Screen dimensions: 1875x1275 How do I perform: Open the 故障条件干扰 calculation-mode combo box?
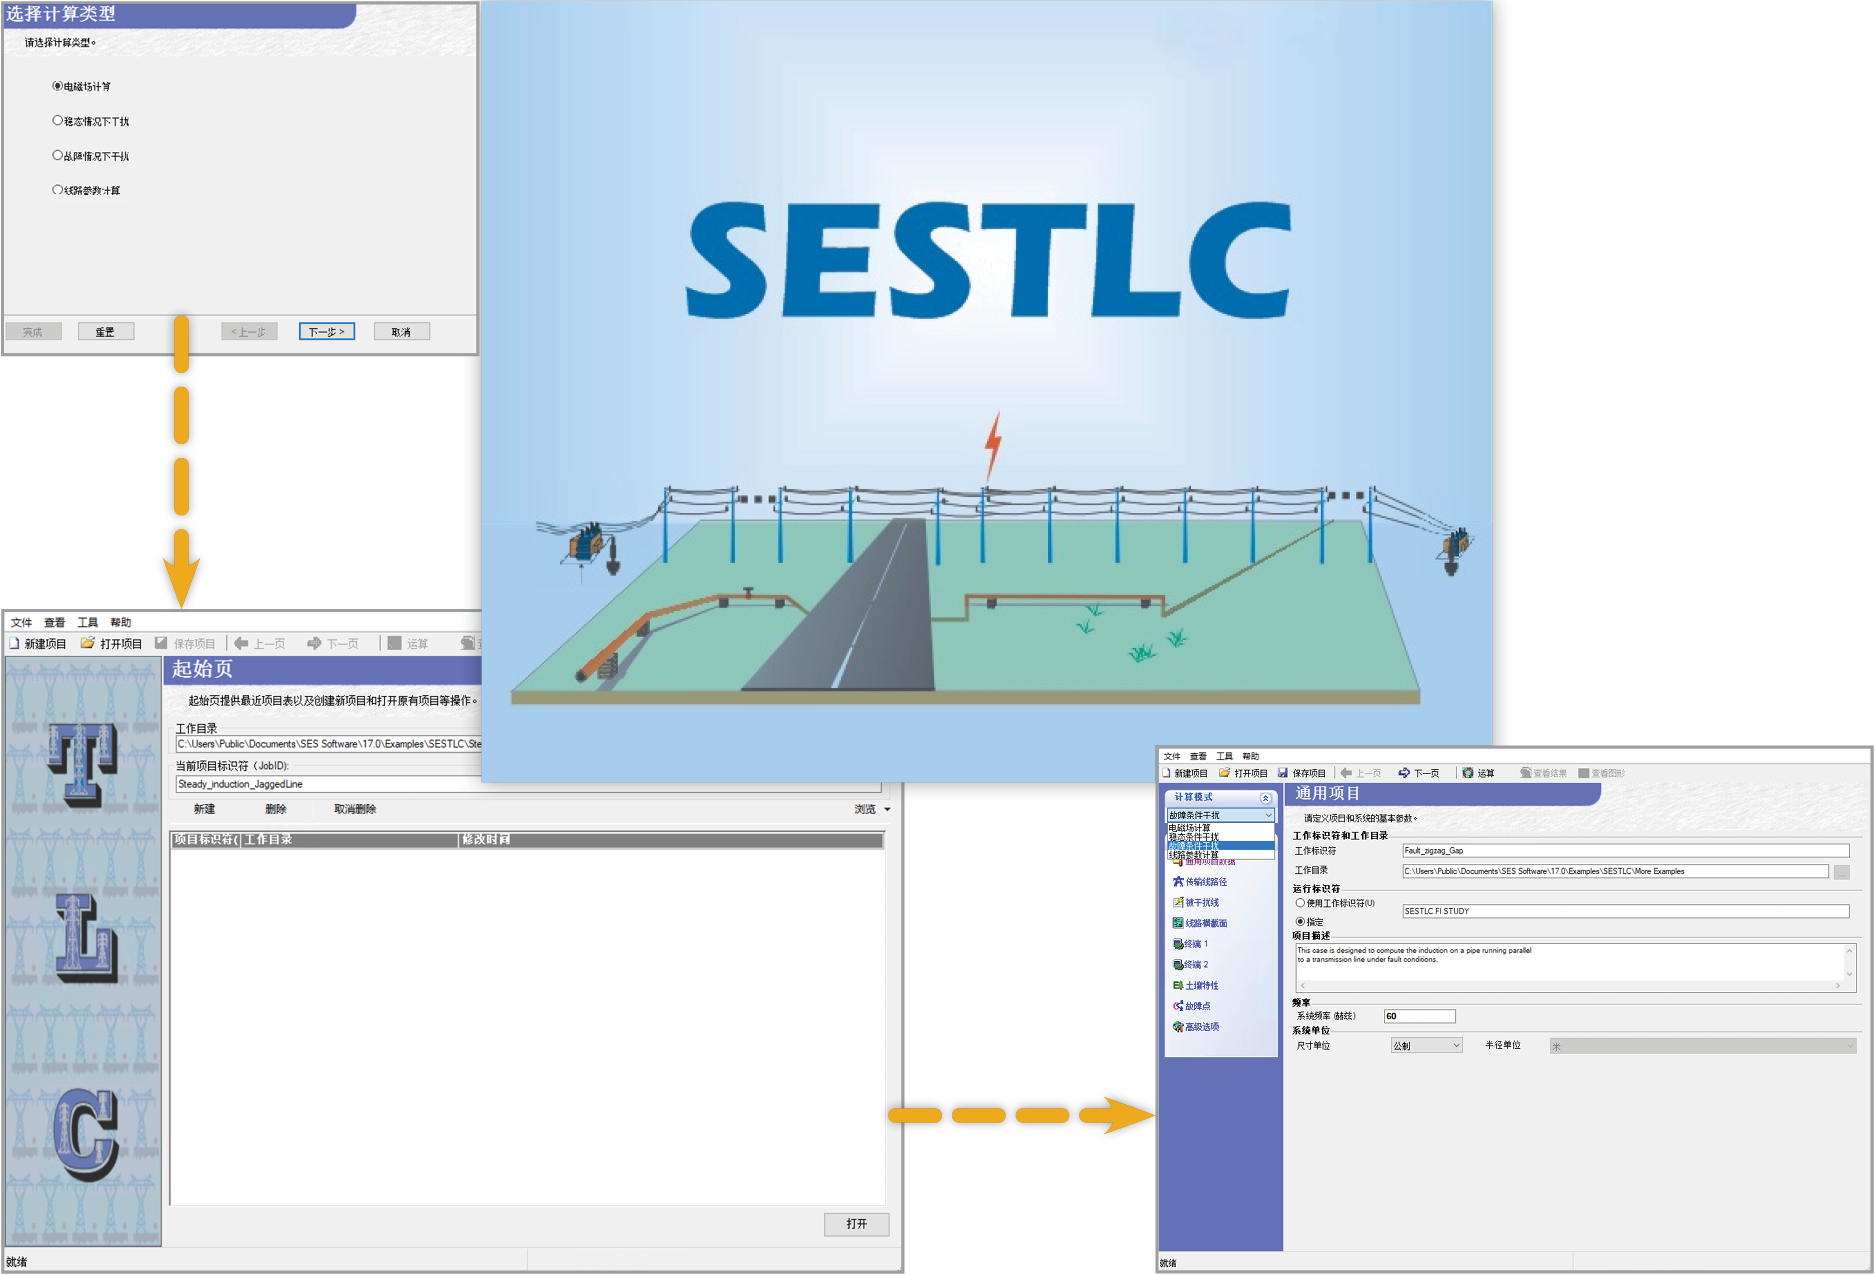point(1220,815)
